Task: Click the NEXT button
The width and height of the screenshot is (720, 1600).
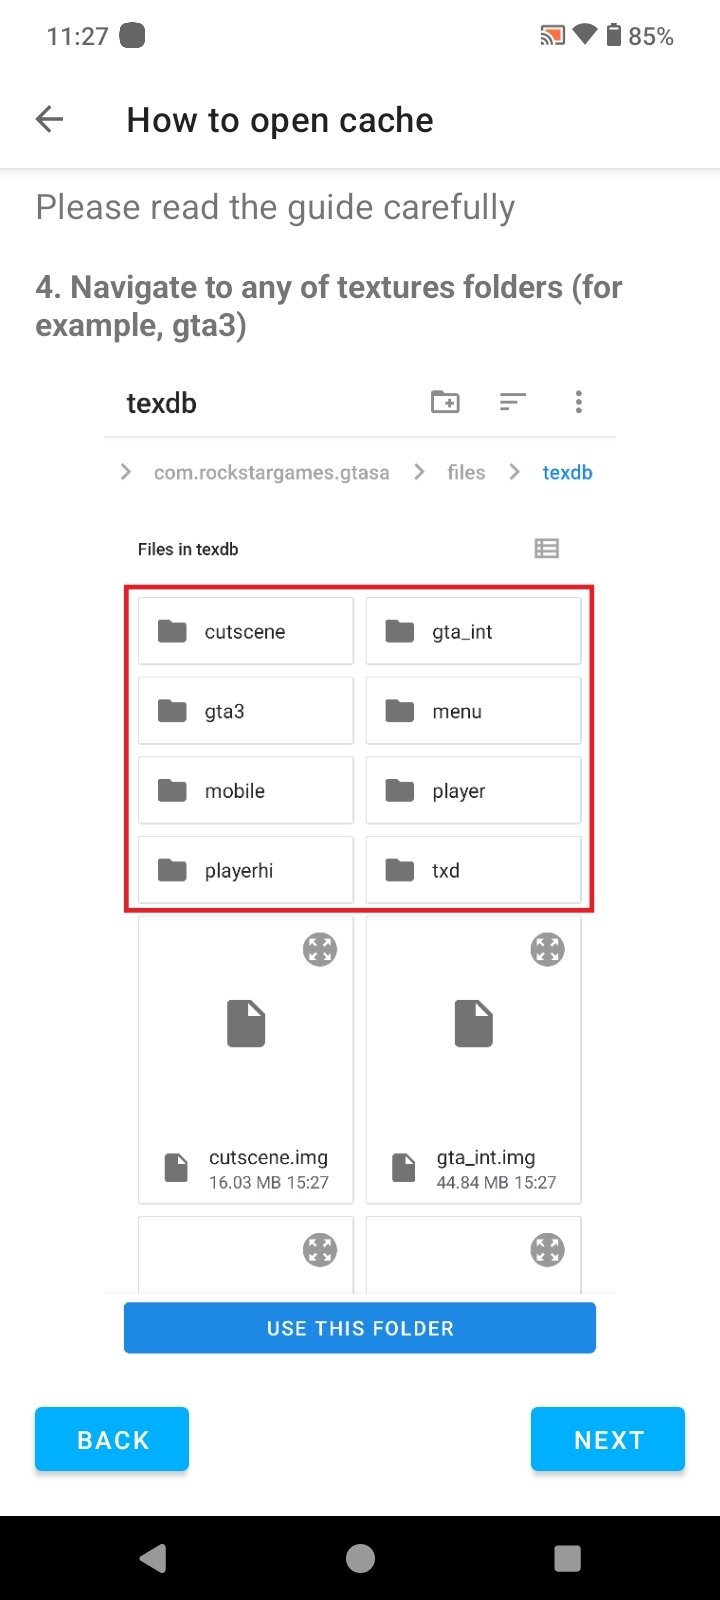Action: [x=608, y=1439]
